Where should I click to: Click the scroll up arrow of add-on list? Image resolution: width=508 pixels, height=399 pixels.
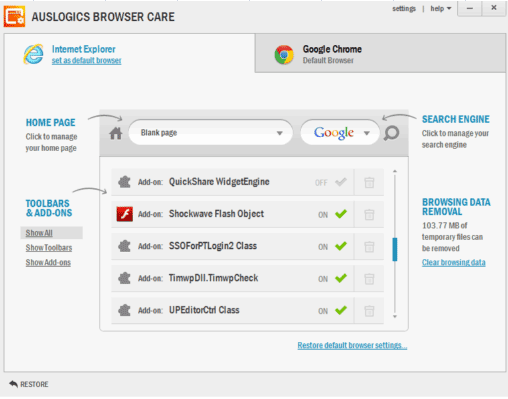[x=395, y=171]
